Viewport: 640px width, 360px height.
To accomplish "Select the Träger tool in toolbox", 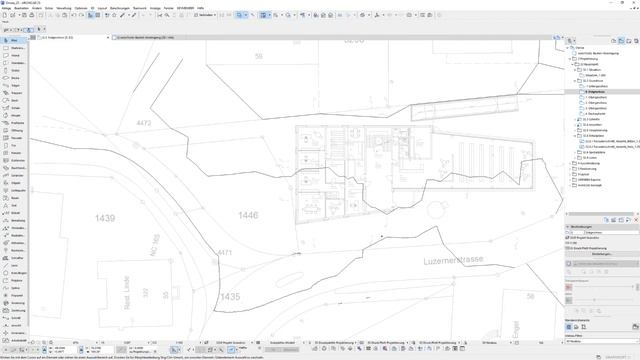I will click(x=13, y=86).
